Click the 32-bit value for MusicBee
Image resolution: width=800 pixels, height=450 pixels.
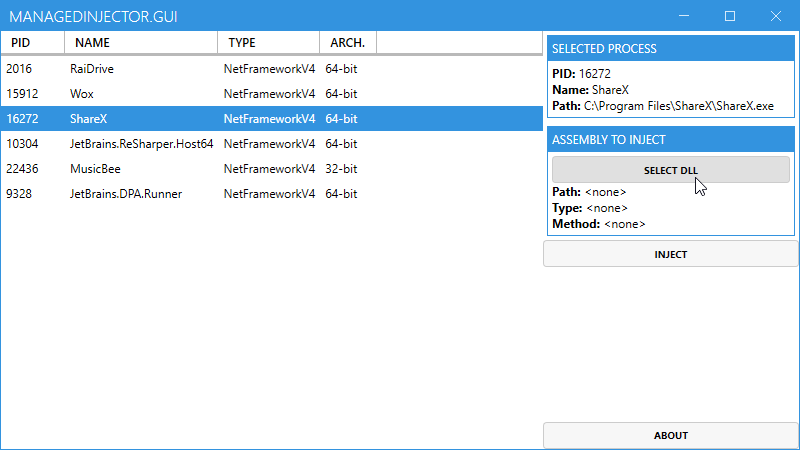(341, 169)
